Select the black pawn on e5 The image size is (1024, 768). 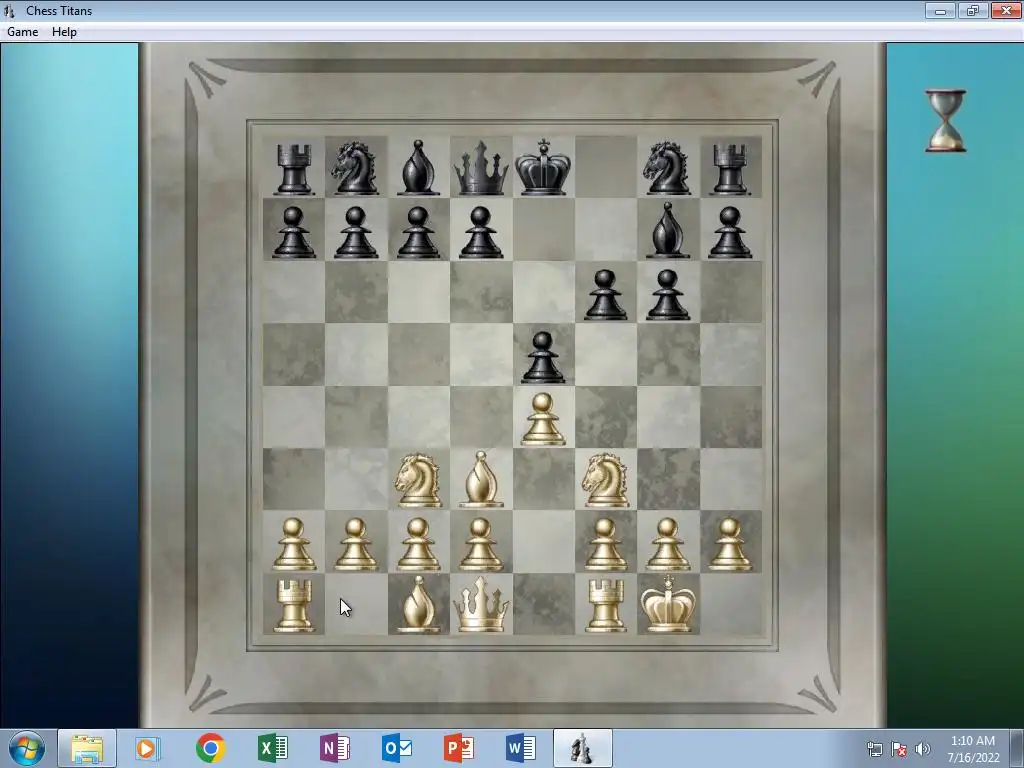[543, 357]
